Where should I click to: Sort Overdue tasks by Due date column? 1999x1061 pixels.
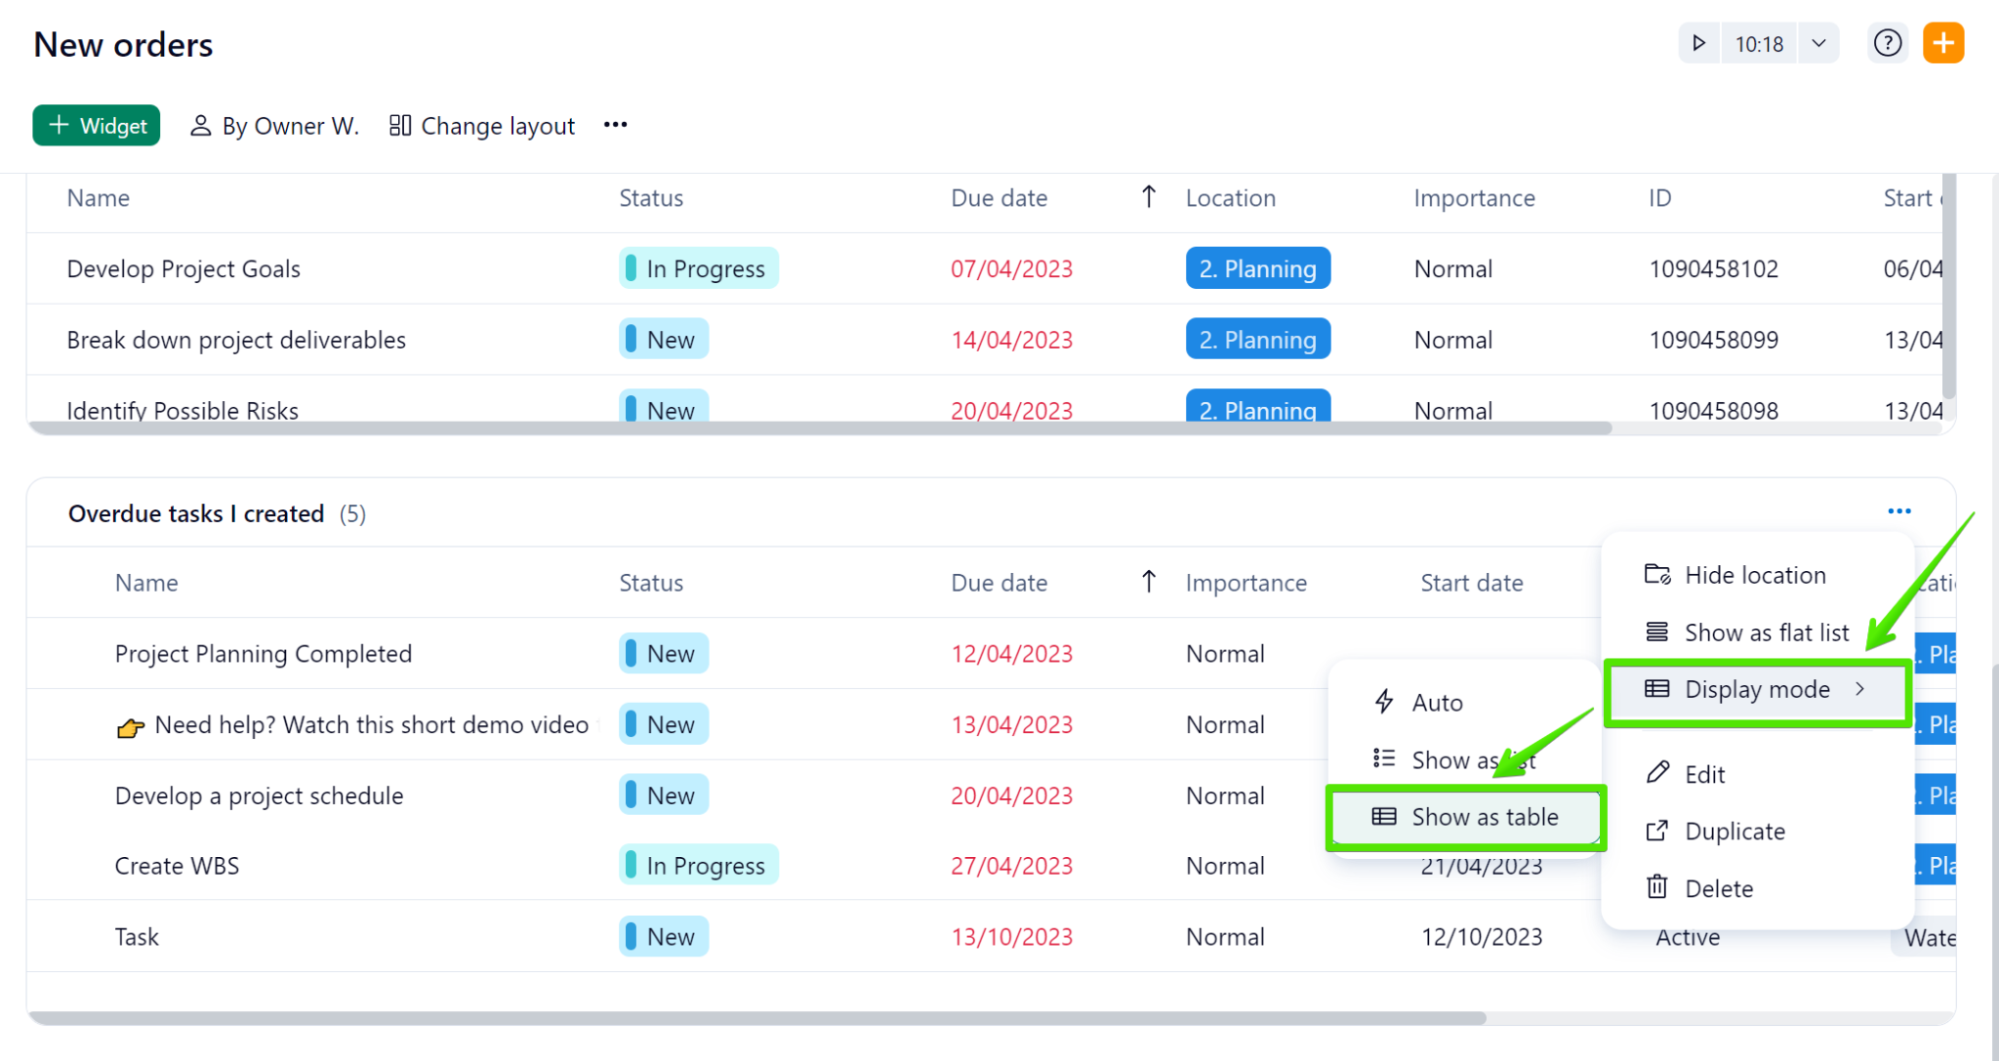(999, 583)
